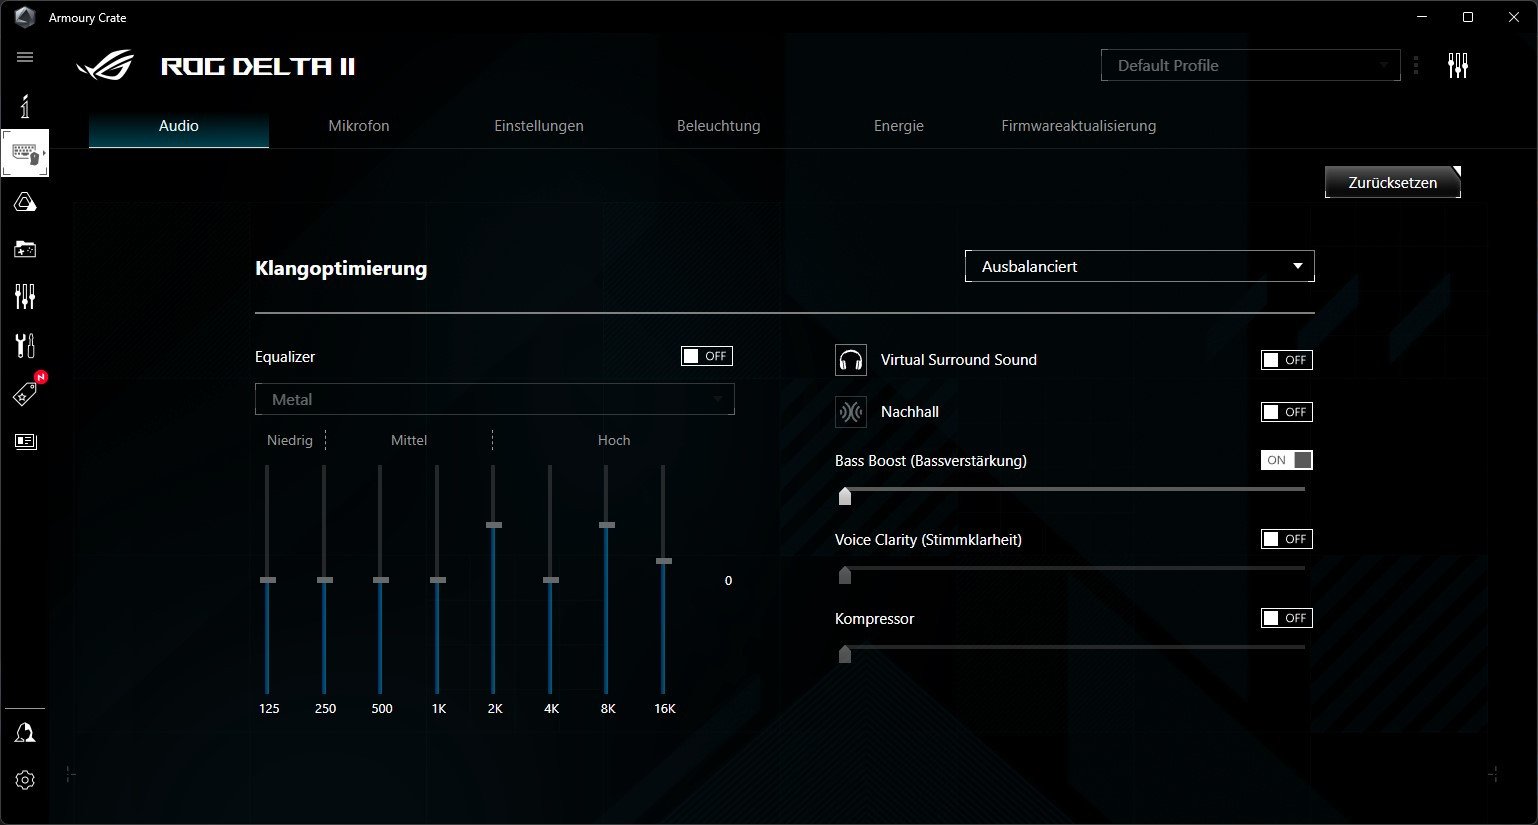This screenshot has width=1538, height=825.
Task: Click the Zurücksetzen button
Action: click(1392, 183)
